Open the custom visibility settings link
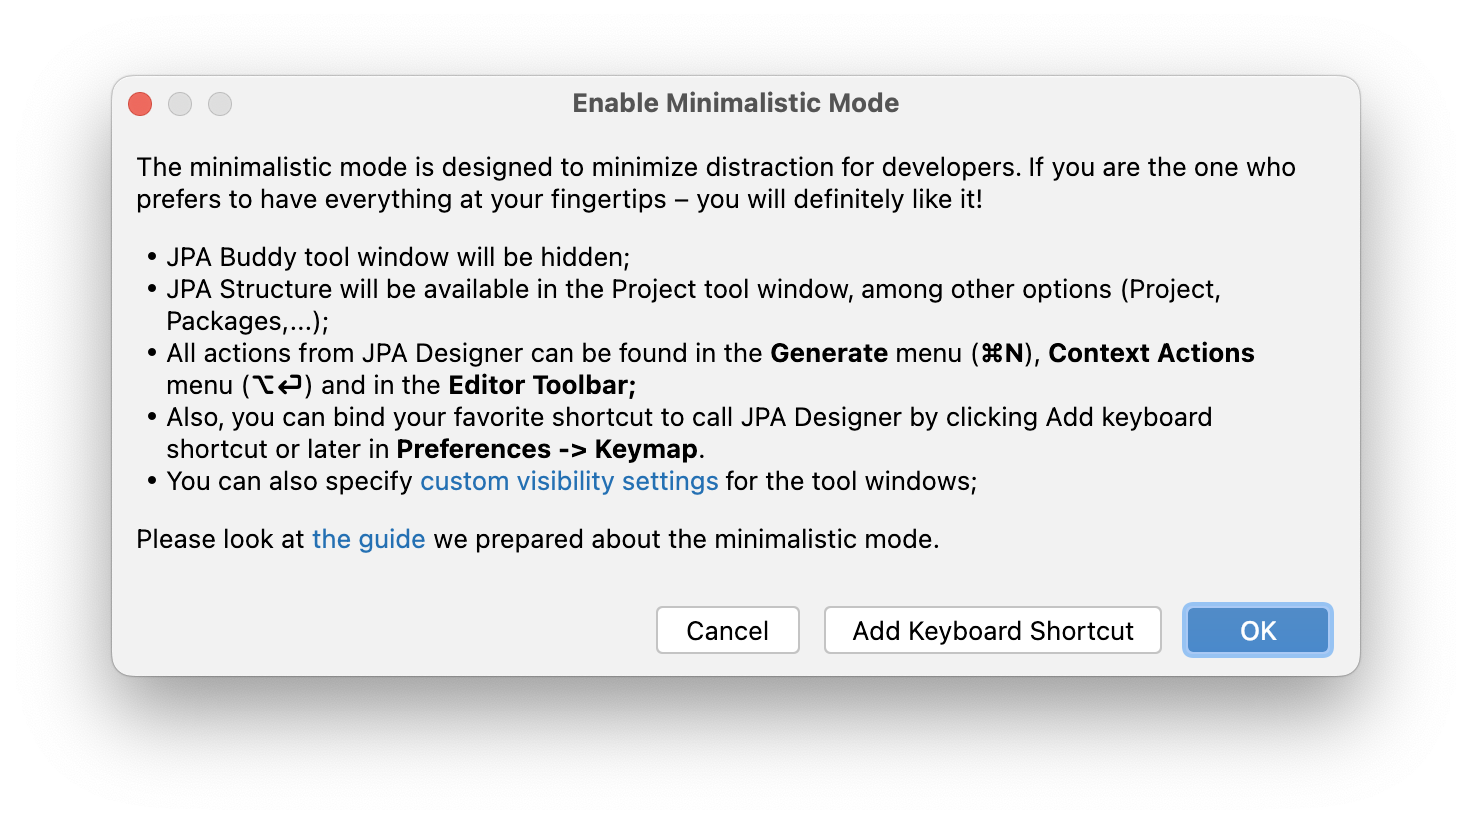This screenshot has width=1472, height=824. point(569,481)
